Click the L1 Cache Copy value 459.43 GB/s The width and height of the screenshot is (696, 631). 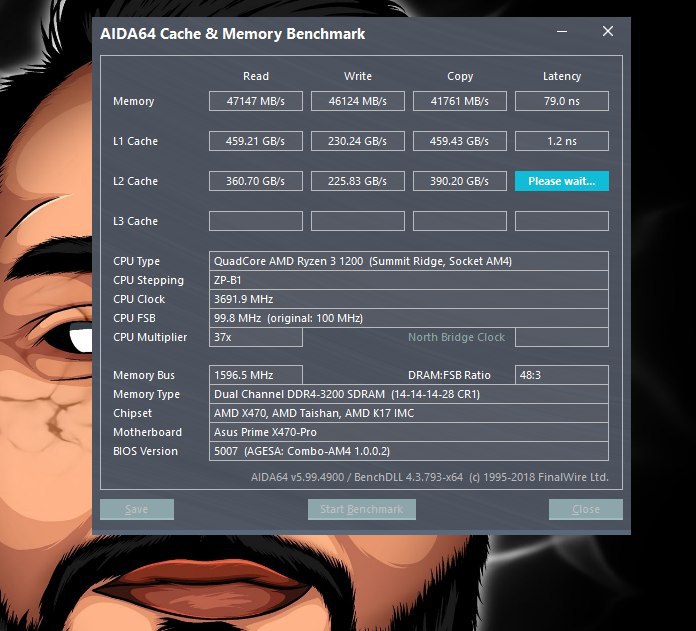(459, 141)
